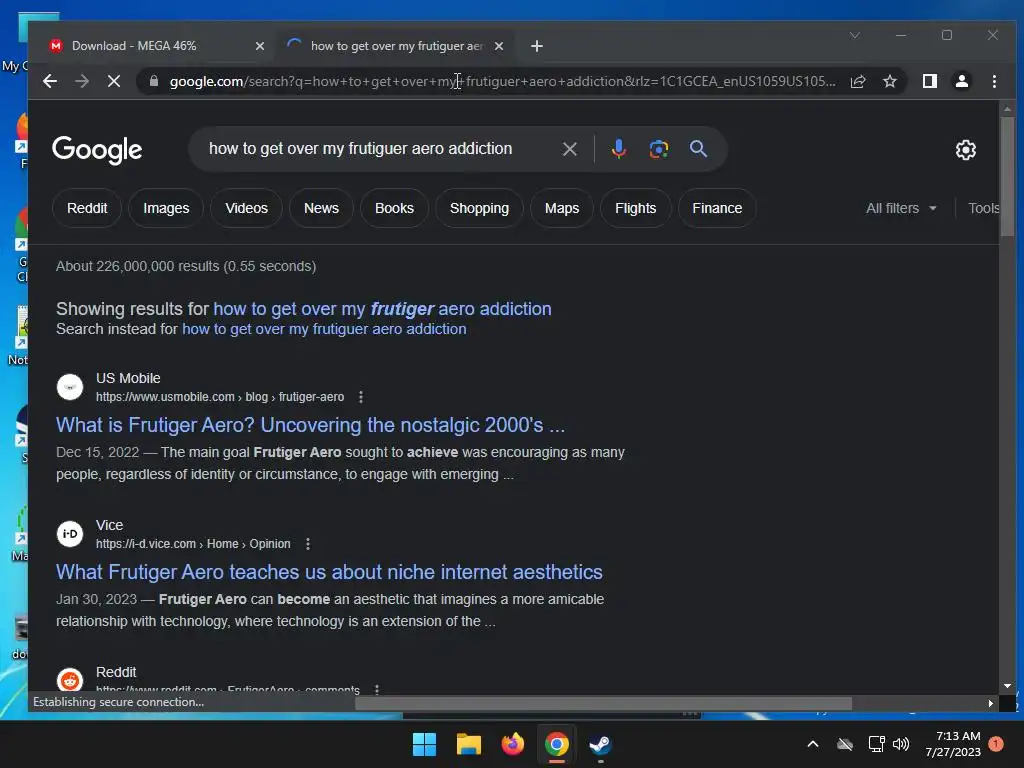
Task: Switch to Maps results
Action: click(x=562, y=208)
